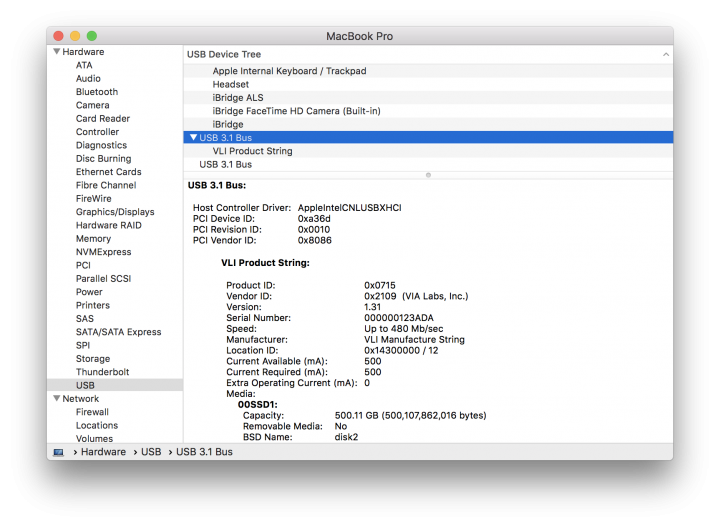720x527 pixels.
Task: Click the PCI Device ID value 0xa36d
Action: (314, 219)
